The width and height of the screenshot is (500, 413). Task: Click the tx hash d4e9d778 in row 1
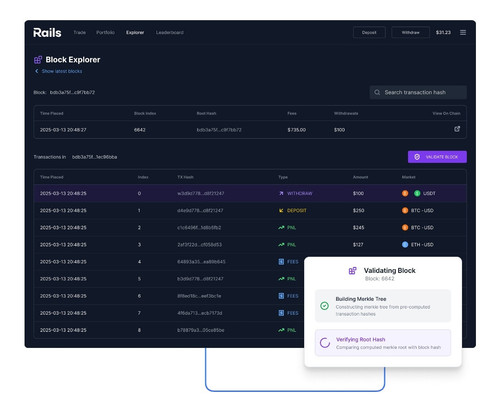click(200, 211)
